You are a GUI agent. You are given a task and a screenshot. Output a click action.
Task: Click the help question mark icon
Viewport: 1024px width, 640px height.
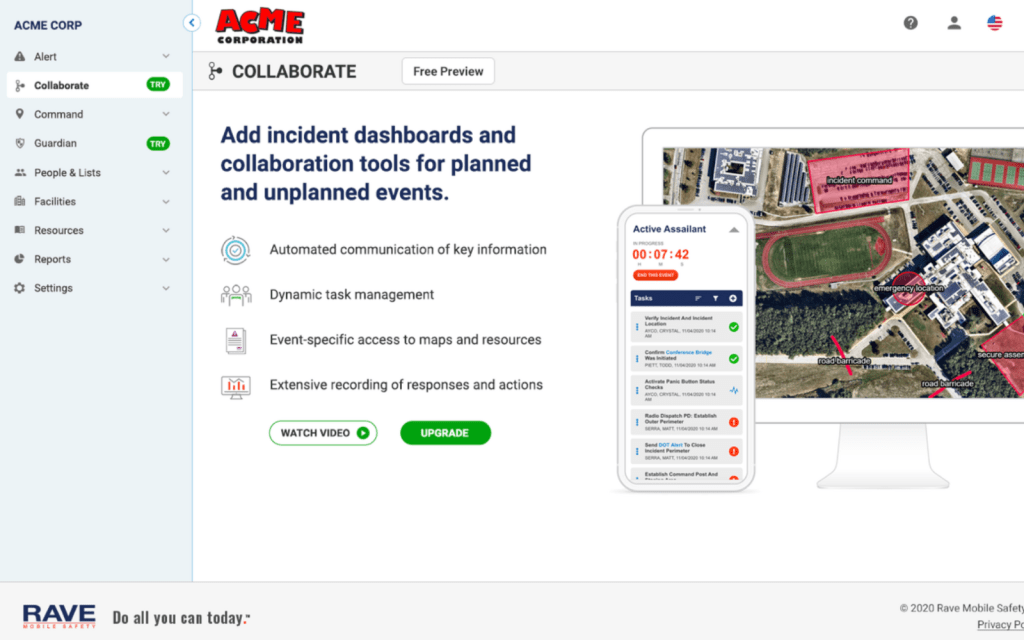coord(910,23)
